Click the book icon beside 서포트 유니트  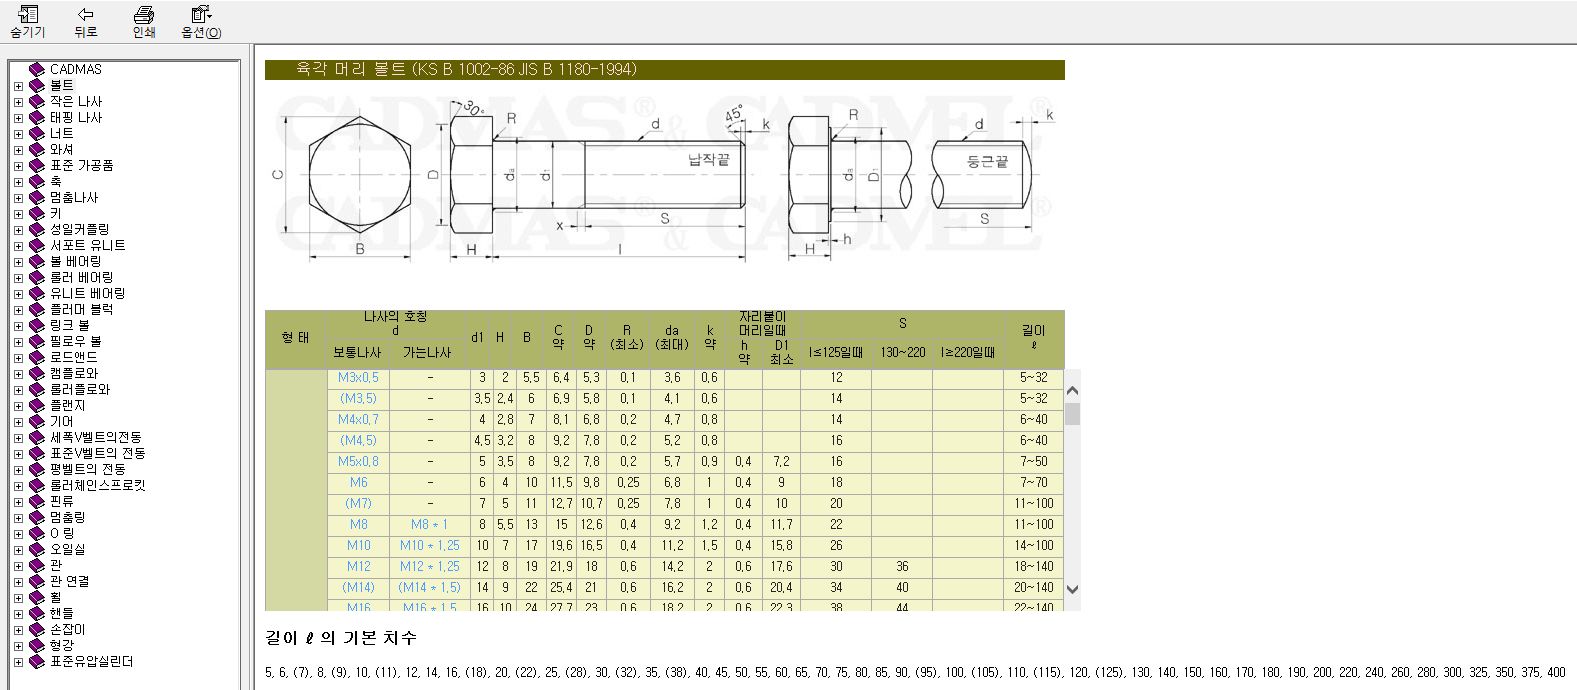tap(37, 245)
